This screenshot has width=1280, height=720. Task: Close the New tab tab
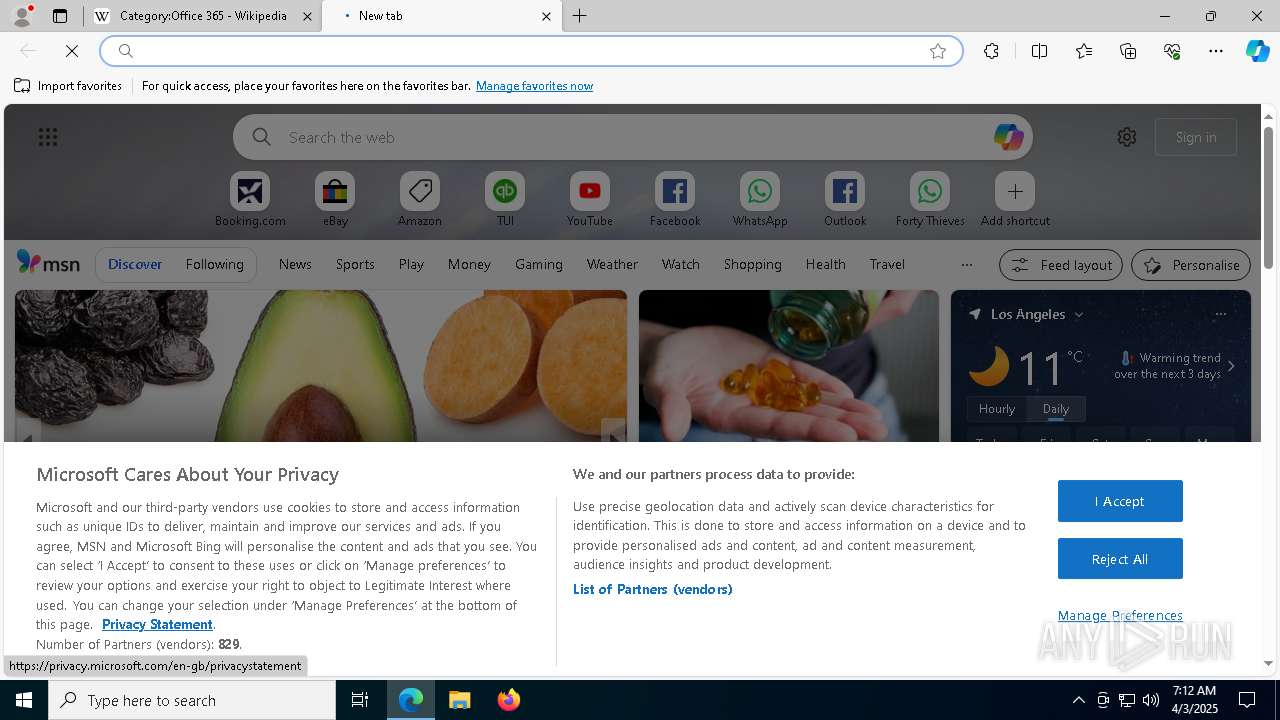(546, 16)
